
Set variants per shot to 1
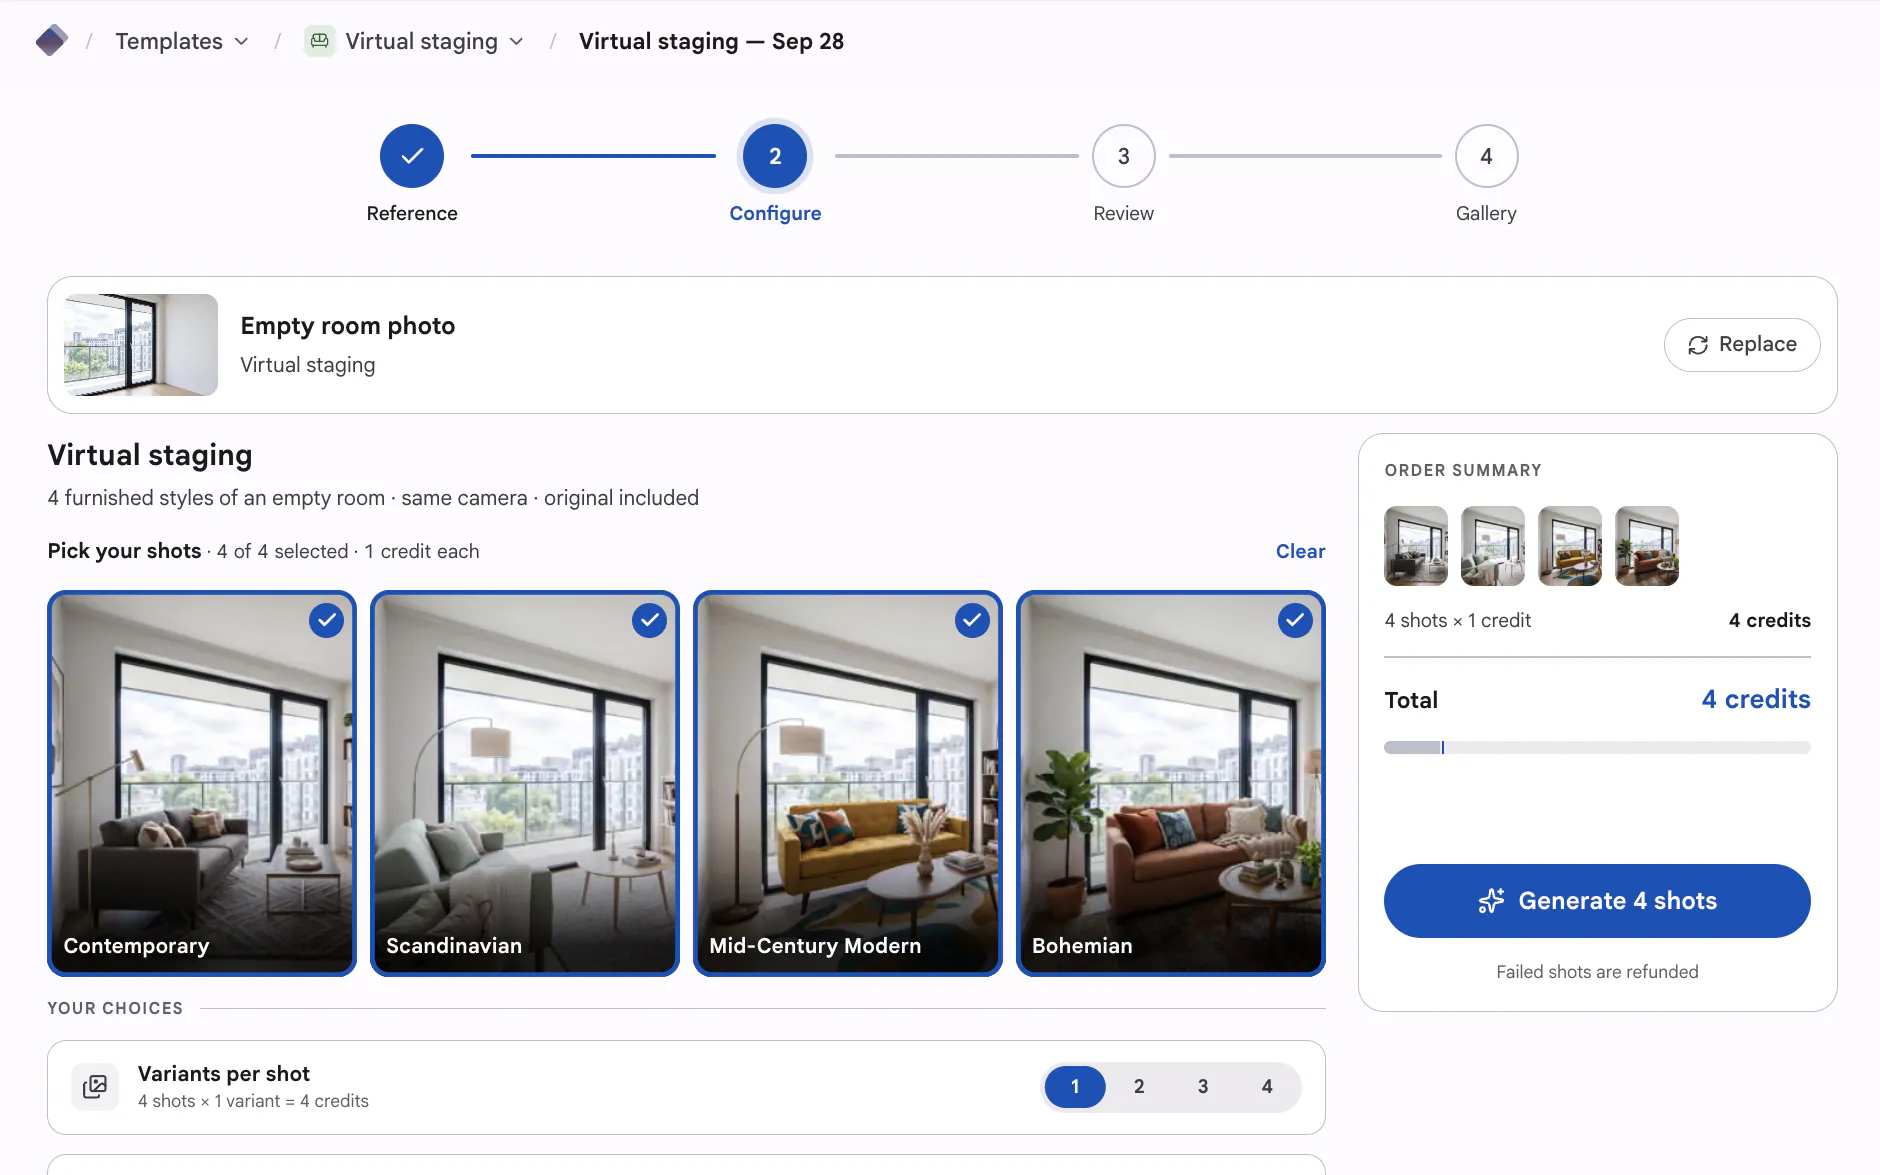pyautogui.click(x=1075, y=1087)
